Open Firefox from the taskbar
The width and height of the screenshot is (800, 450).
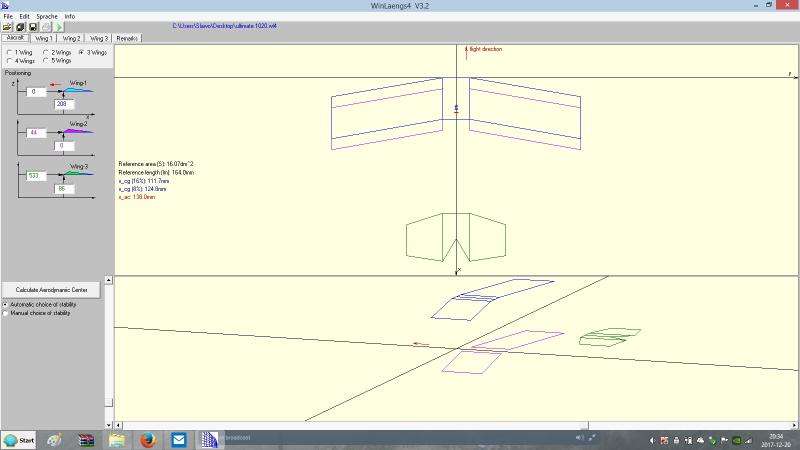[146, 439]
